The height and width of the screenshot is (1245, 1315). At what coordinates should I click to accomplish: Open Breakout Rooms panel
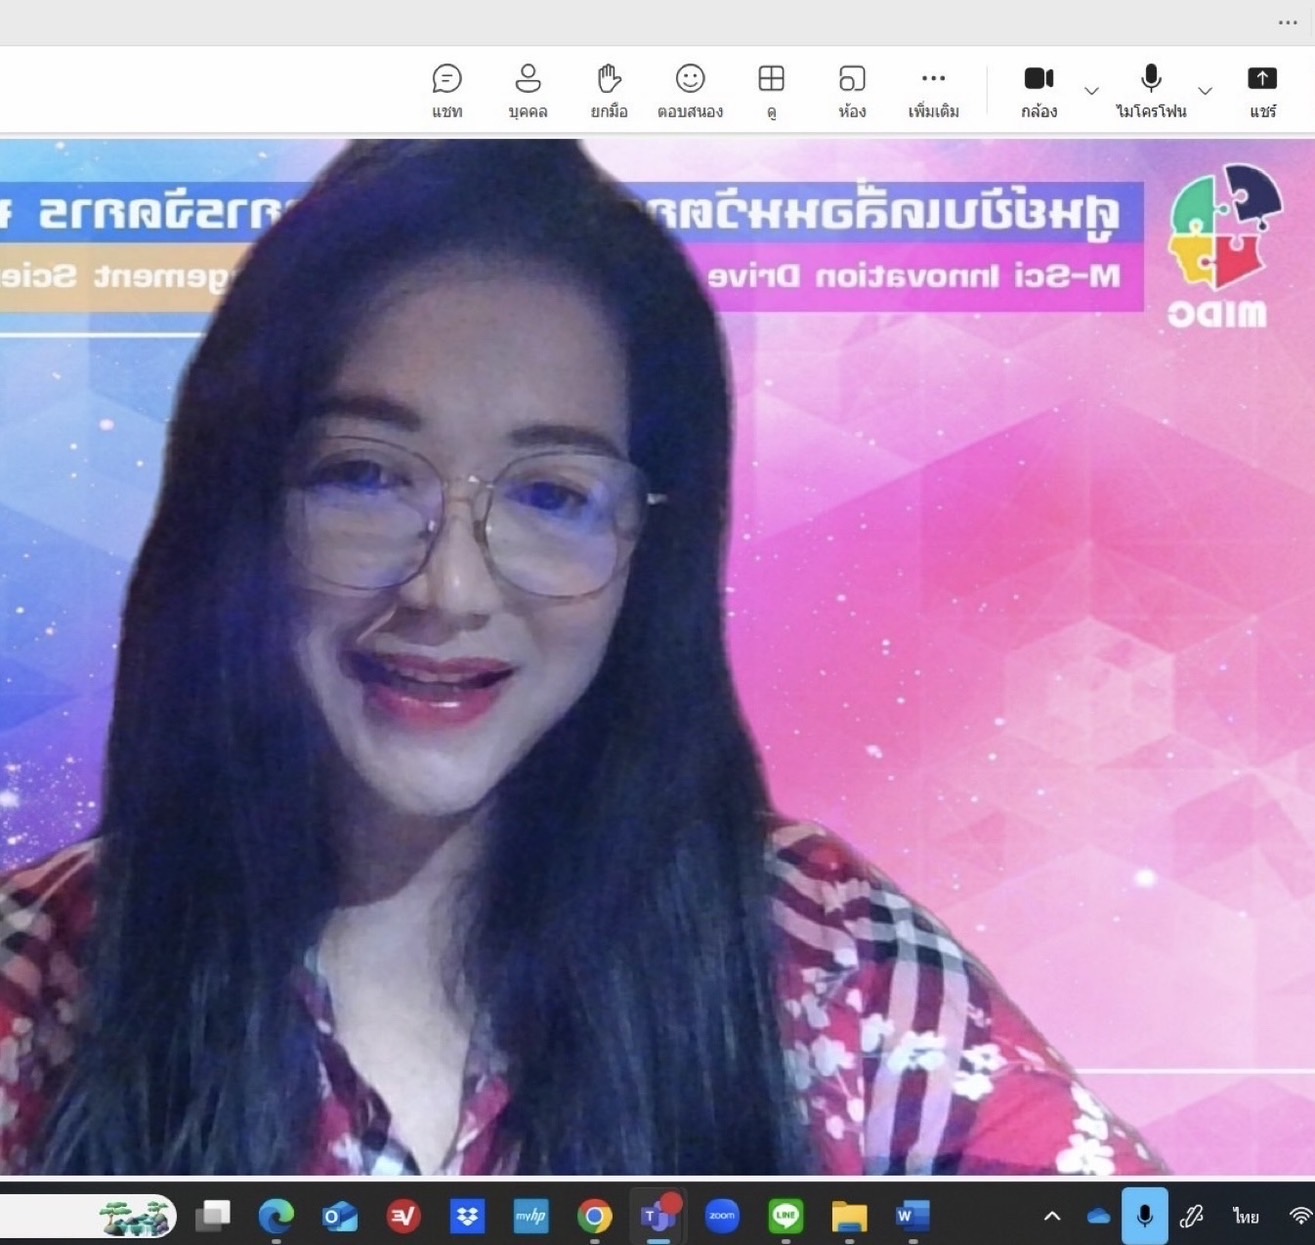(852, 90)
